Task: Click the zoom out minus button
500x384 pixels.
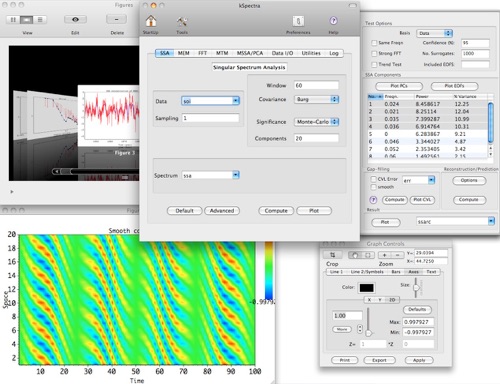Action: pos(397,255)
